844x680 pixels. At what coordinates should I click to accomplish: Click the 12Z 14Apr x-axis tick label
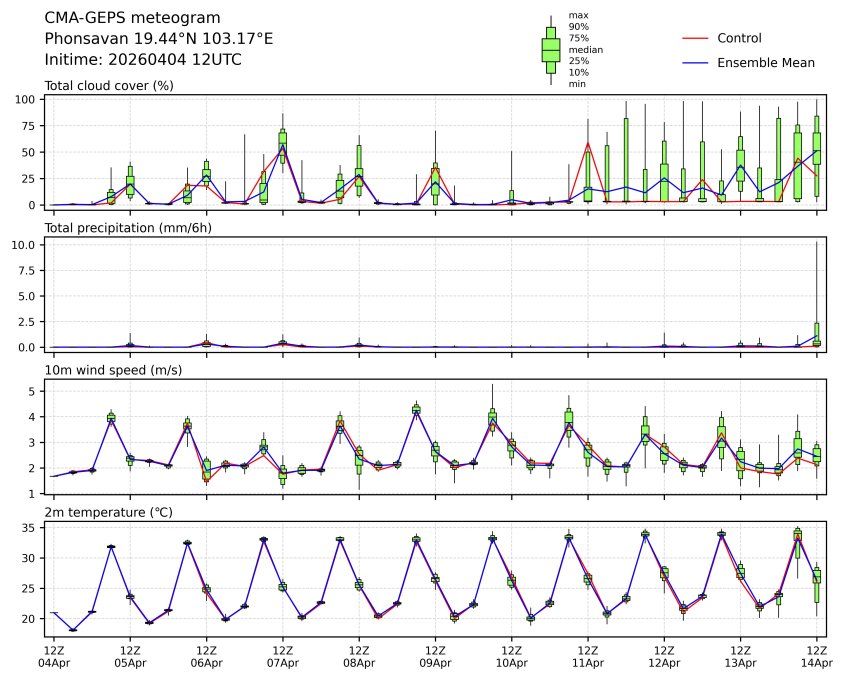(x=816, y=656)
